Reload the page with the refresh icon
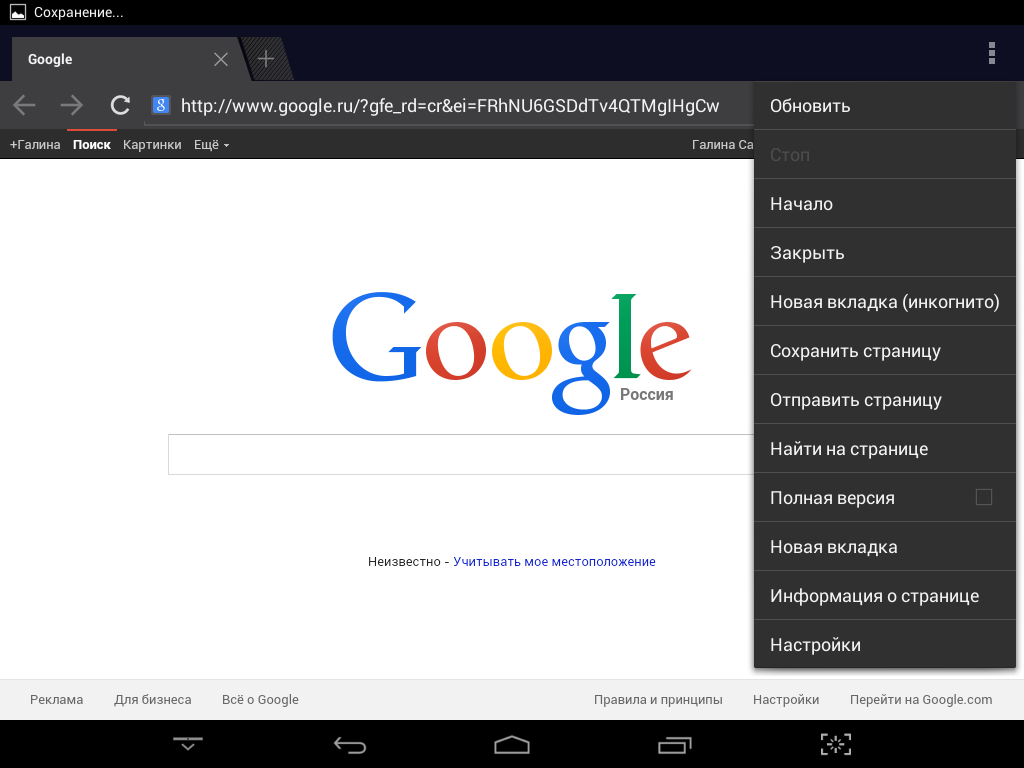Viewport: 1024px width, 768px height. 120,105
